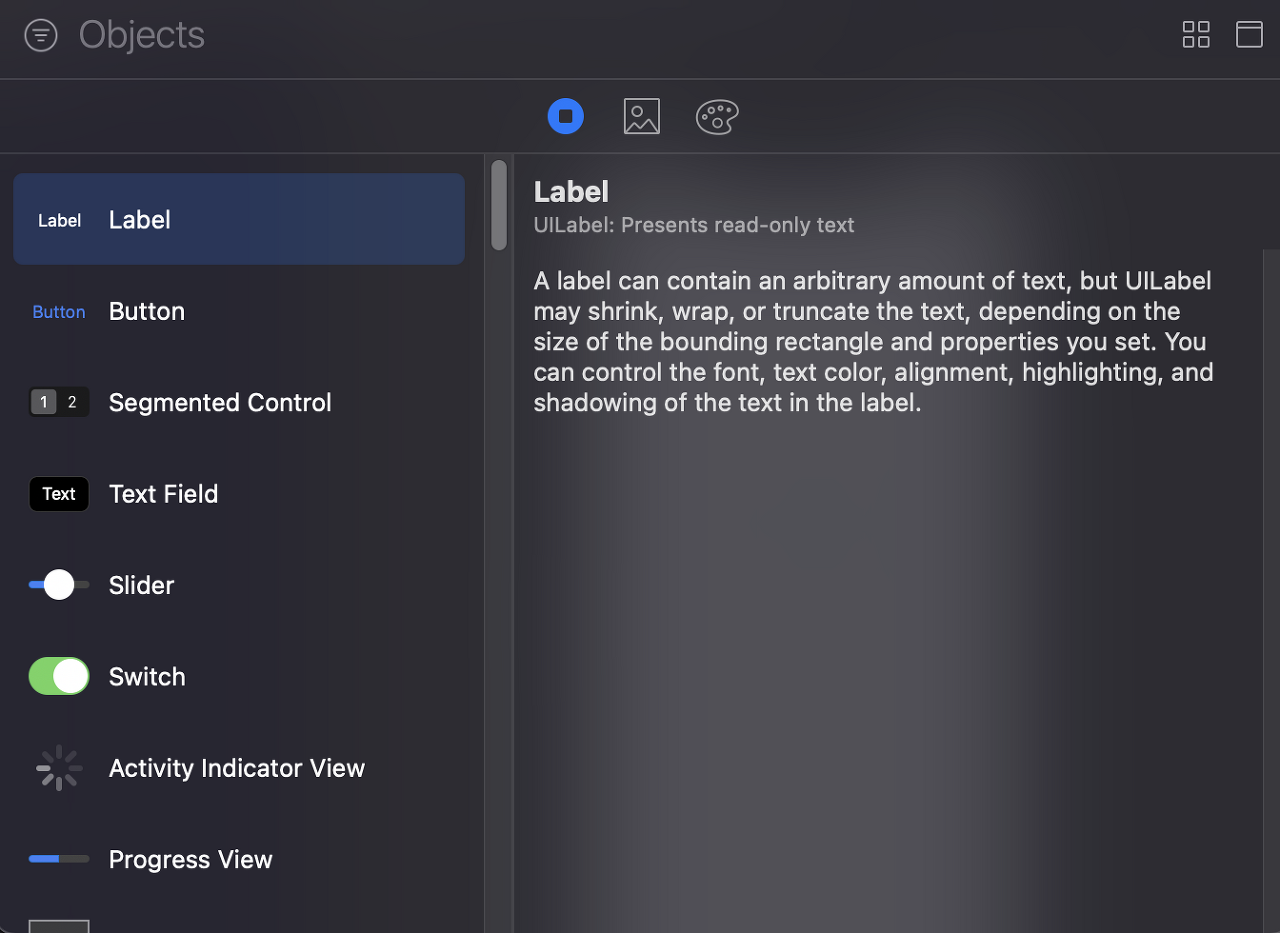Select the Slider object icon
1280x933 pixels.
tap(59, 585)
